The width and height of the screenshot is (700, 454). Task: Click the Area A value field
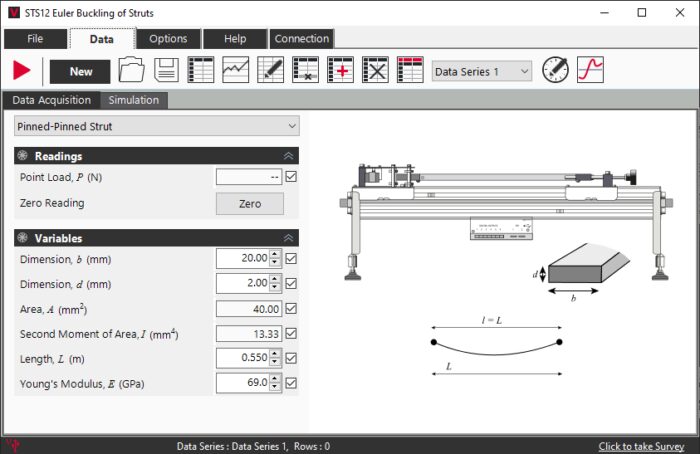click(249, 308)
